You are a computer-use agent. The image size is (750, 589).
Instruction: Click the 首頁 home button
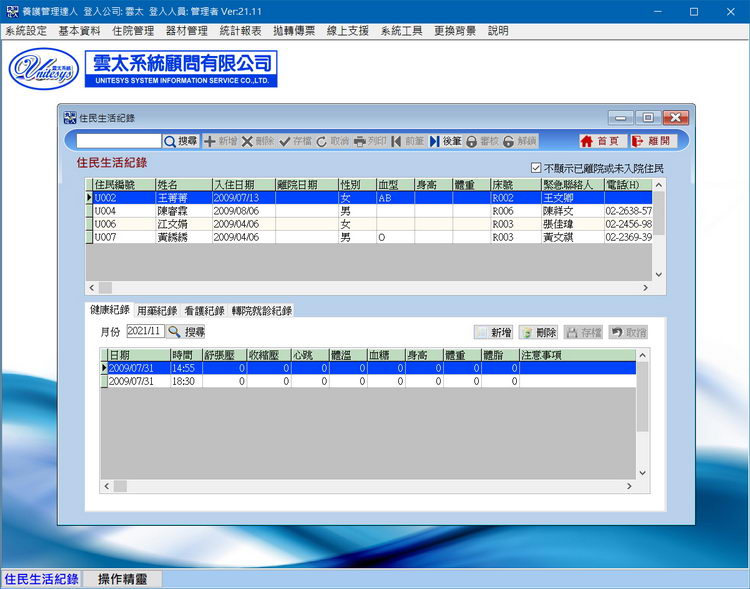(600, 142)
